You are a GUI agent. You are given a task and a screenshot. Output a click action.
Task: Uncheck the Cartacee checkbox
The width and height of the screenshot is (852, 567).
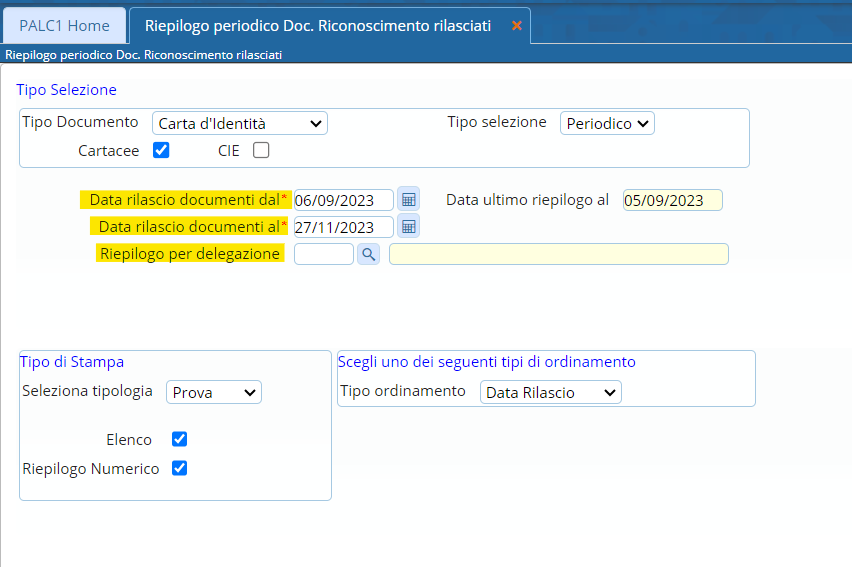coord(161,150)
